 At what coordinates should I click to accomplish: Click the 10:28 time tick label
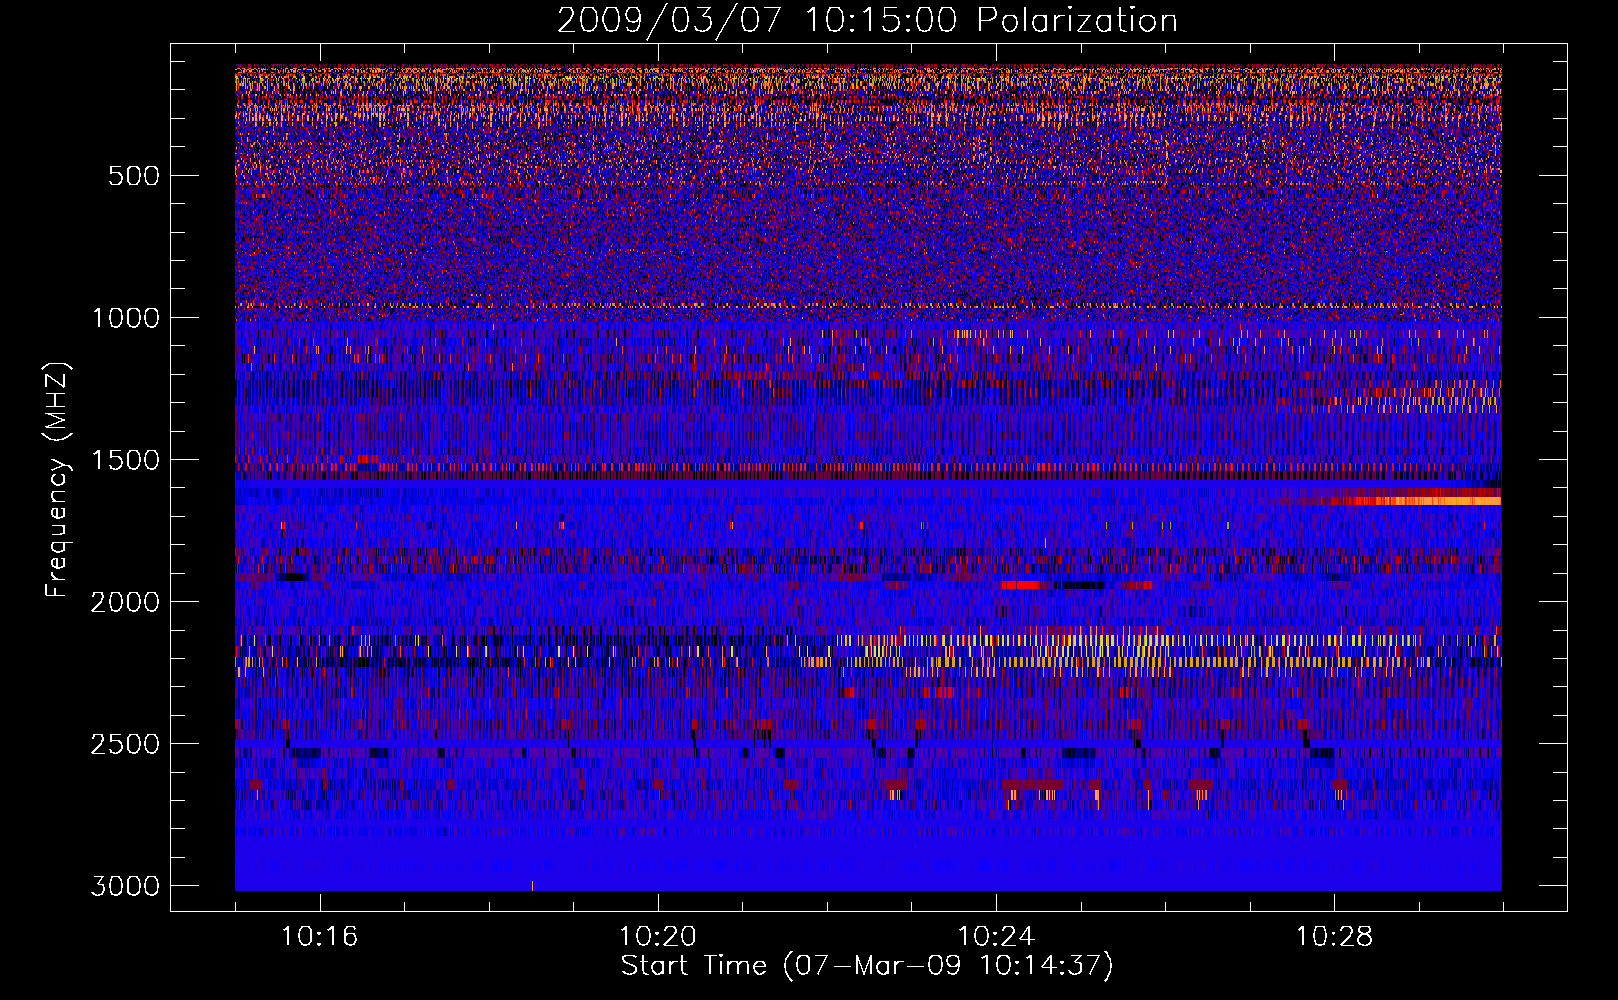pos(1334,937)
